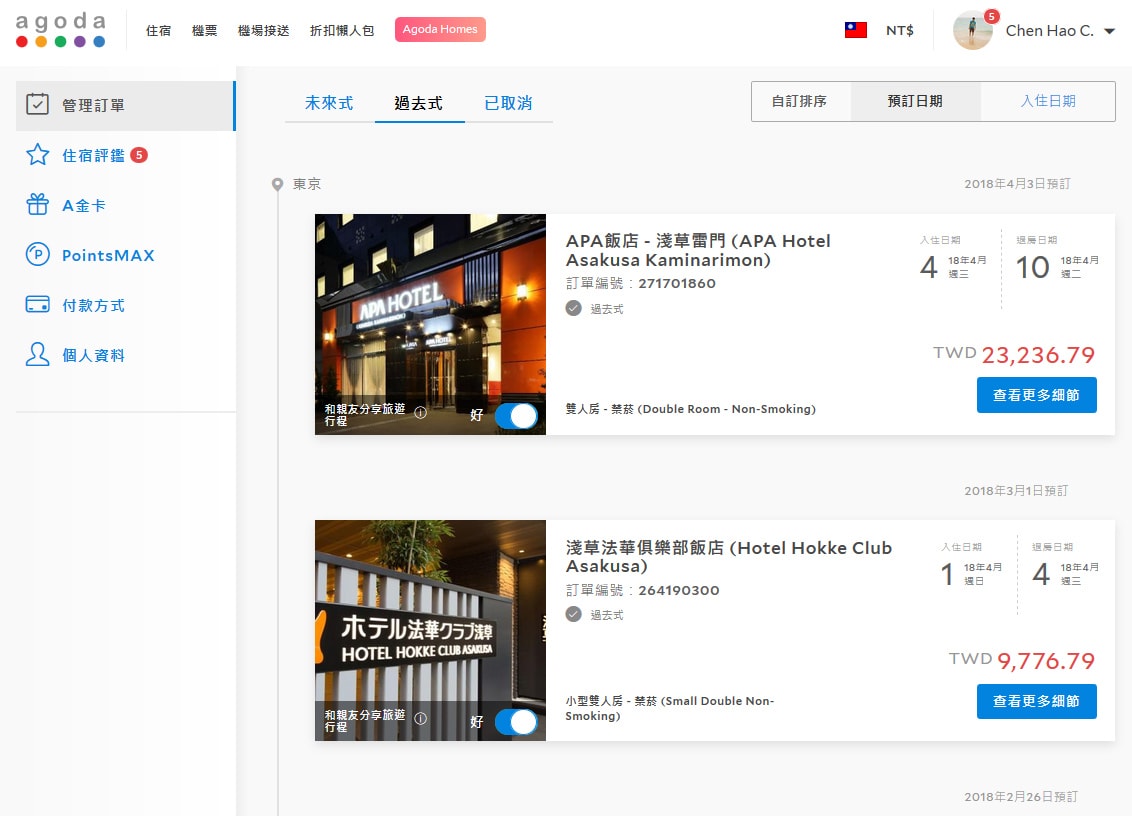Turn off trip sharing for APA Hotel
1132x816 pixels.
516,416
